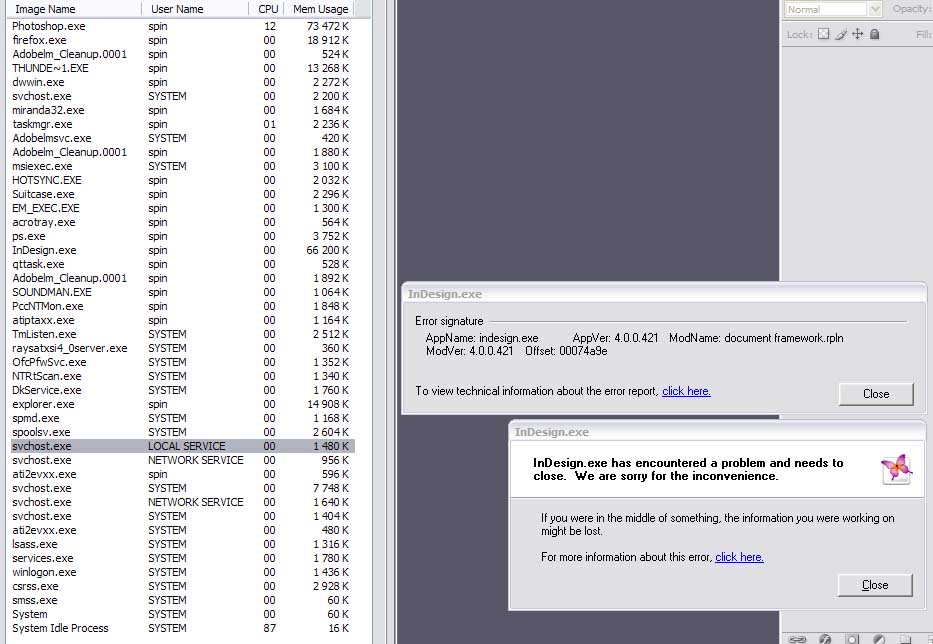Select csrss.exe process row
Viewport: 933px width, 644px height.
(x=183, y=586)
